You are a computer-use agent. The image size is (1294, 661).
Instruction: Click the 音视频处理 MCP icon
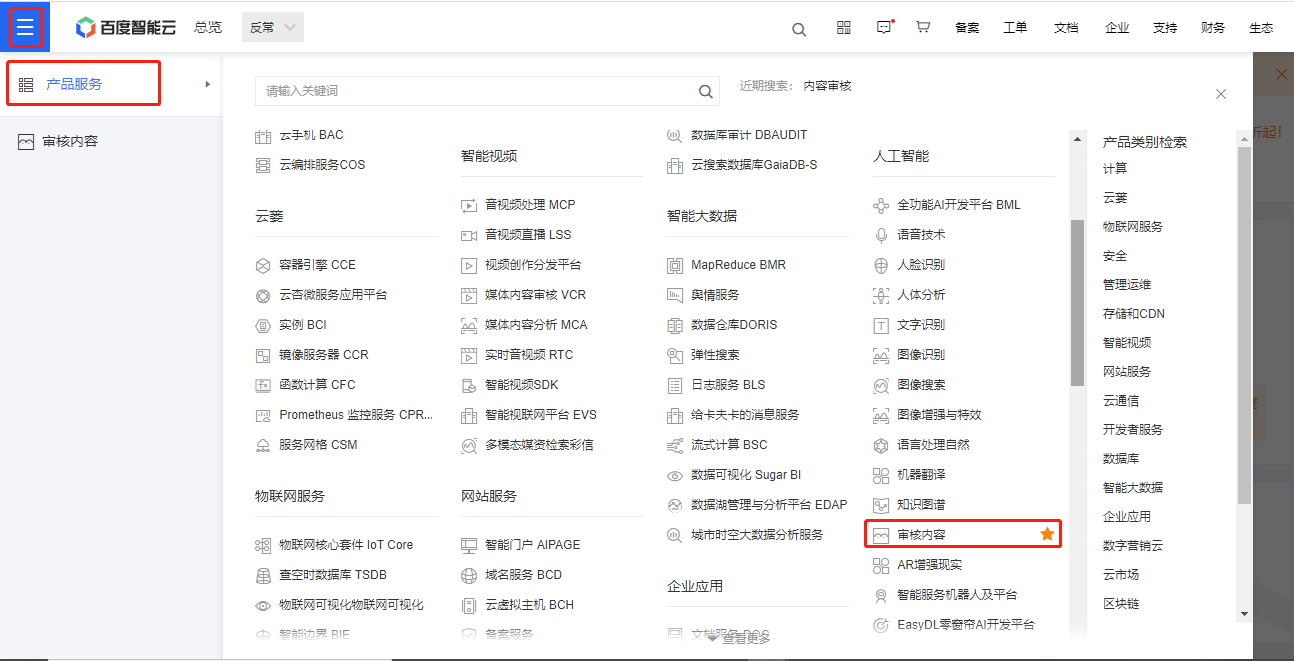469,205
